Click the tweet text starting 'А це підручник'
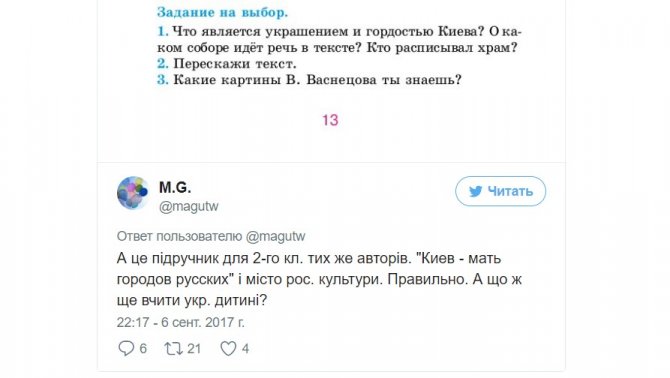The width and height of the screenshot is (670, 378). coord(319,279)
